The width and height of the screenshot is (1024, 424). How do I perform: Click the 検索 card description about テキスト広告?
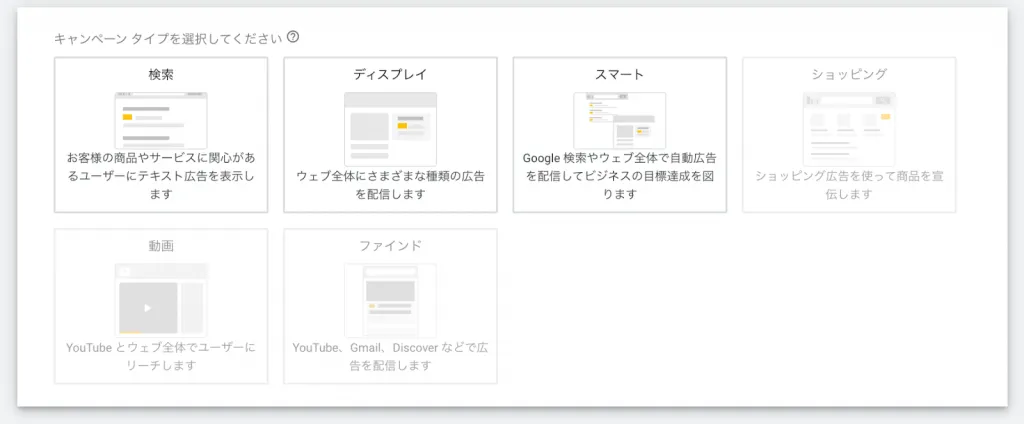(x=161, y=176)
